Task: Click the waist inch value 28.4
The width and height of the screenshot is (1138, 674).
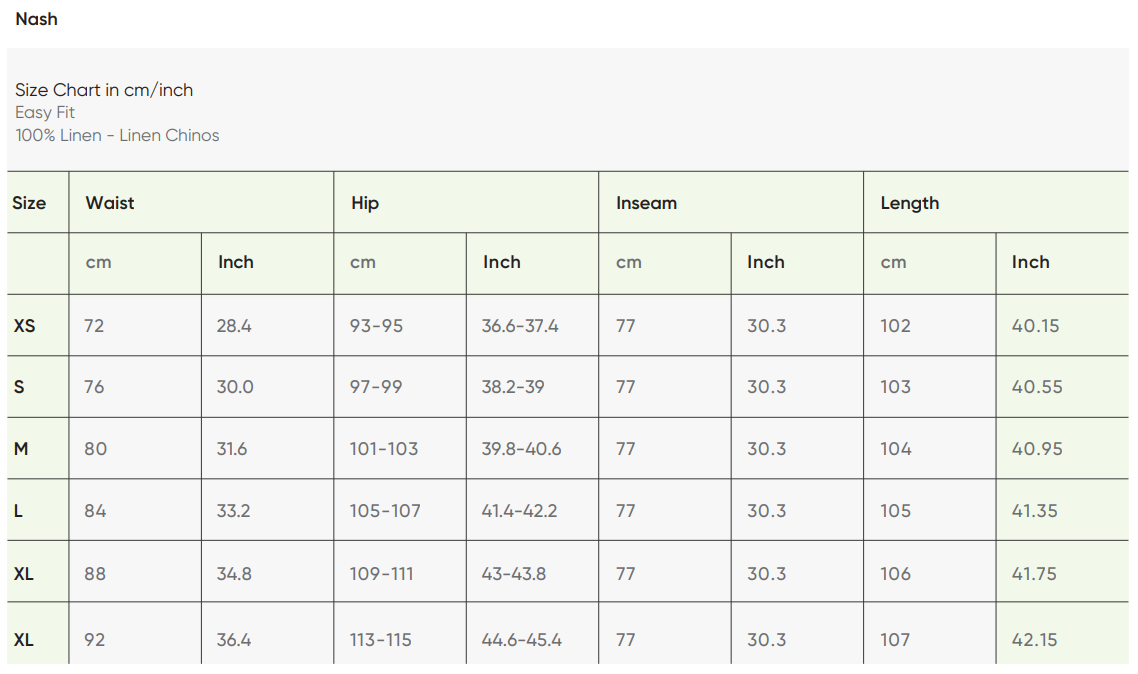Action: [x=234, y=325]
